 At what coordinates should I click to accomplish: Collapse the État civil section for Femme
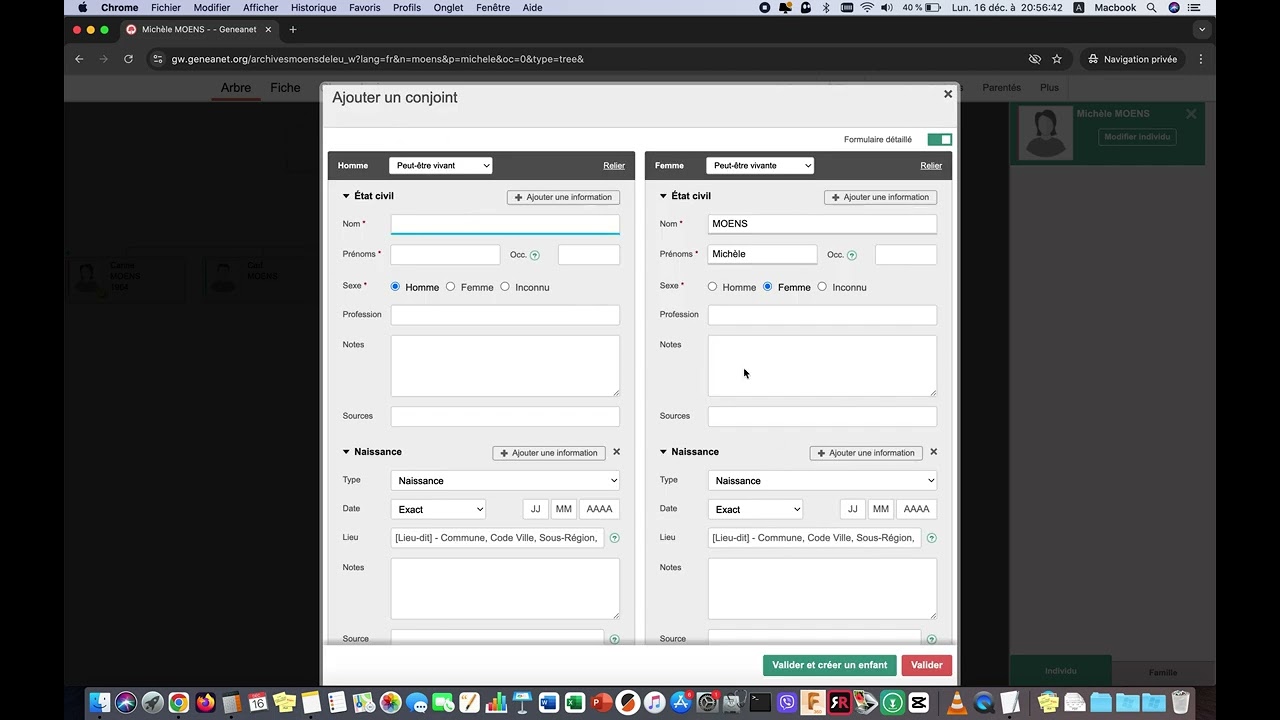click(x=663, y=196)
